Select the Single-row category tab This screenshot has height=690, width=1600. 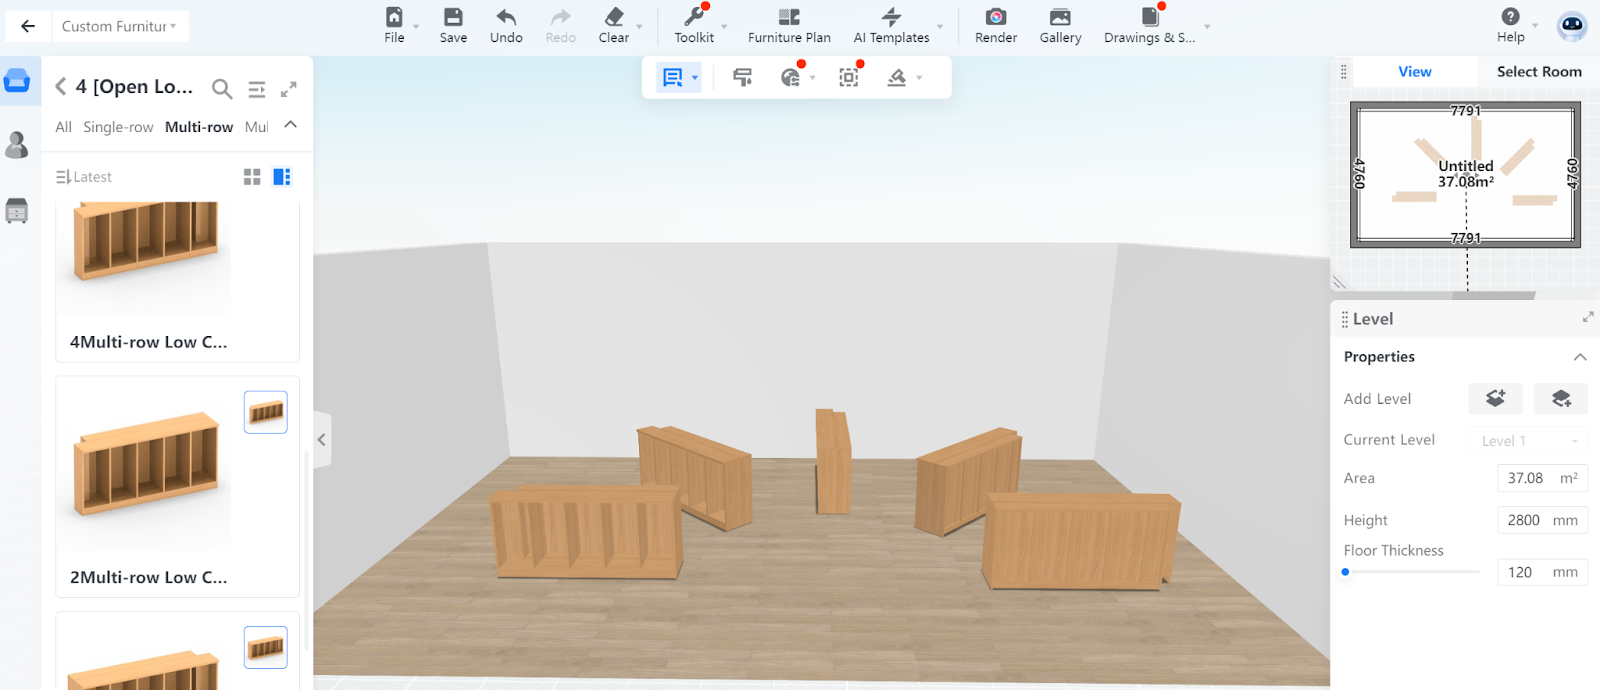(118, 127)
